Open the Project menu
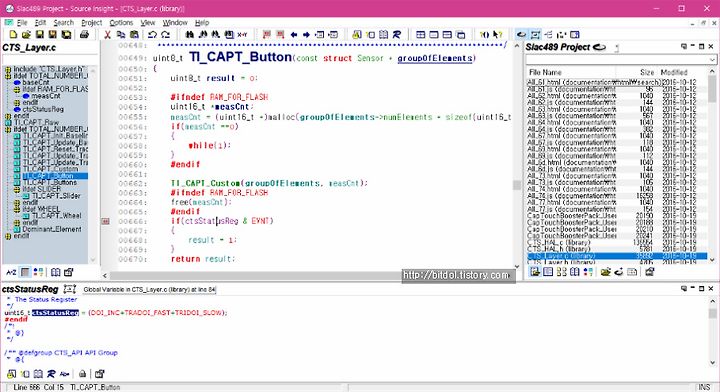Screen dimensions: 720x392 (91, 22)
